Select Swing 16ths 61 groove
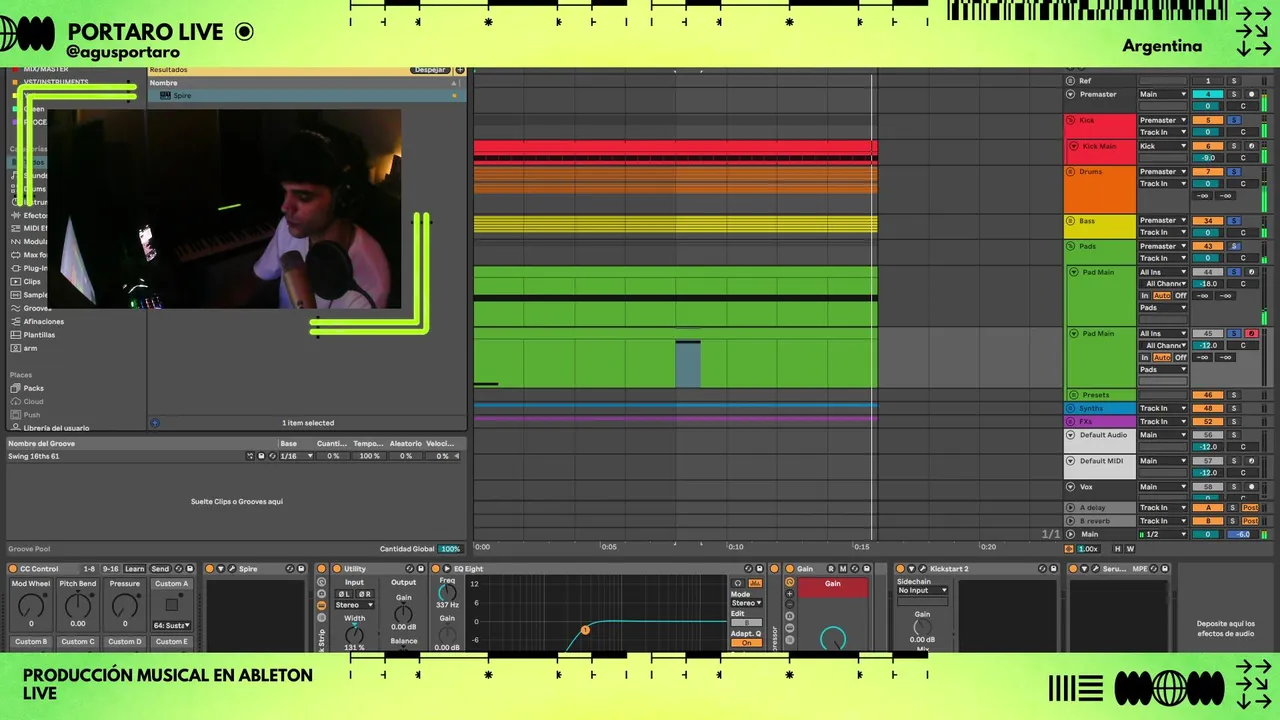 click(x=34, y=456)
